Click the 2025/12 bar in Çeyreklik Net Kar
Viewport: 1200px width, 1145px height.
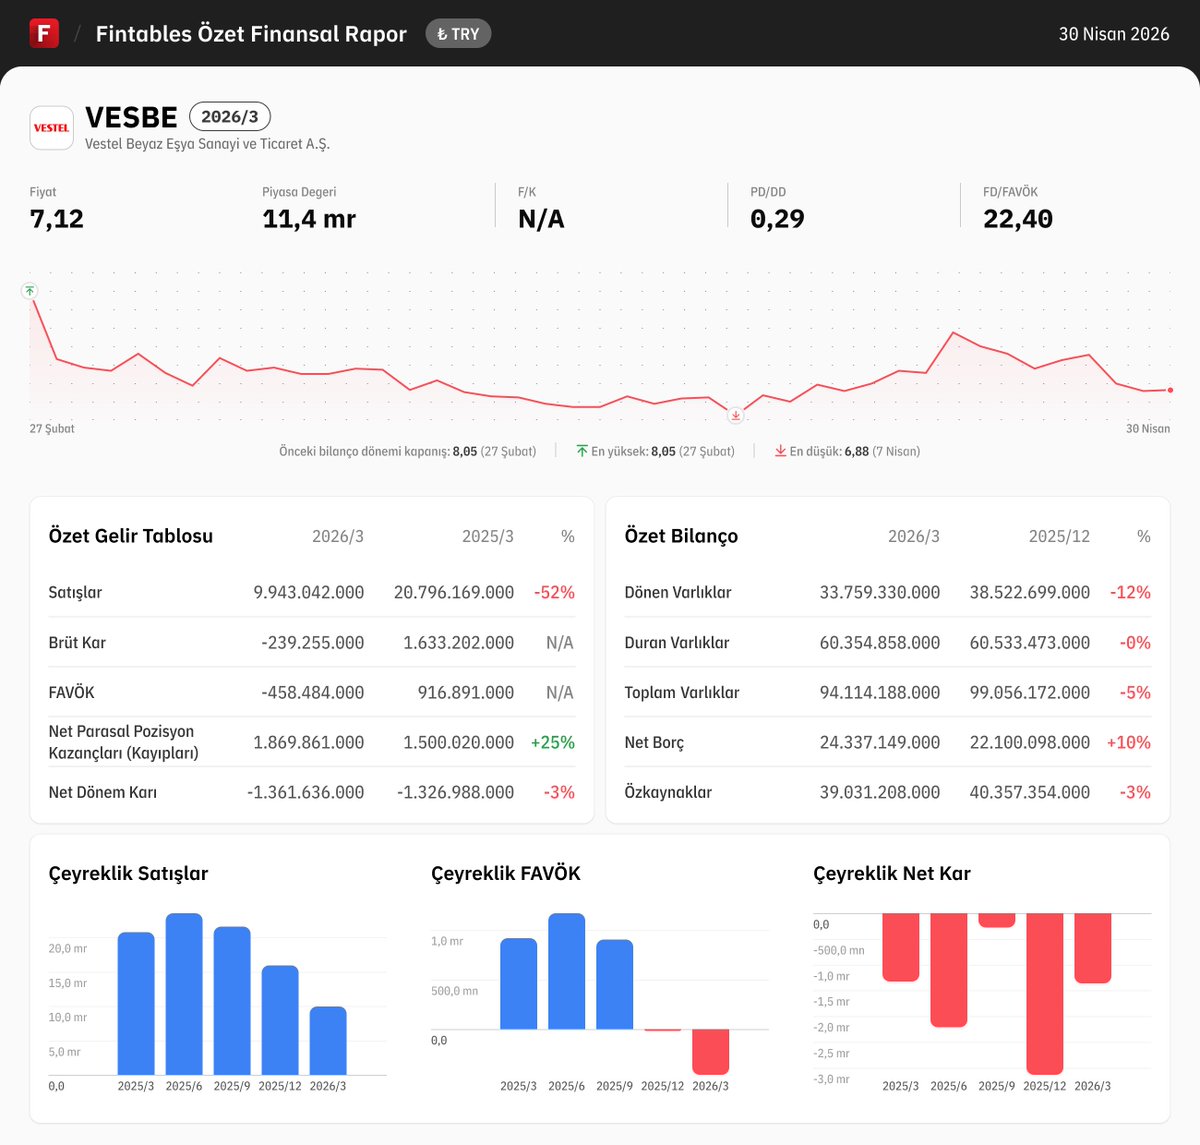pos(1045,994)
